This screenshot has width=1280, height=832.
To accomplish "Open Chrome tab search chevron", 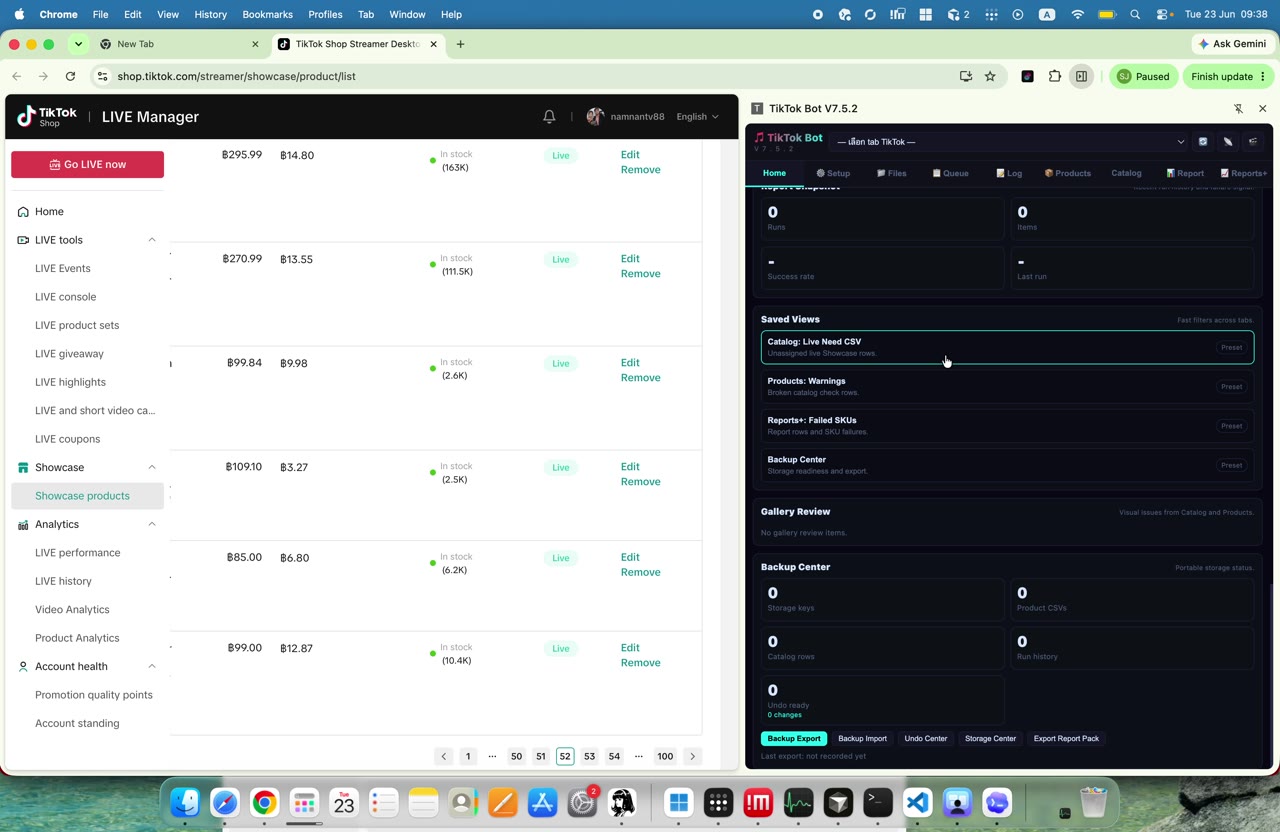I will click(78, 44).
